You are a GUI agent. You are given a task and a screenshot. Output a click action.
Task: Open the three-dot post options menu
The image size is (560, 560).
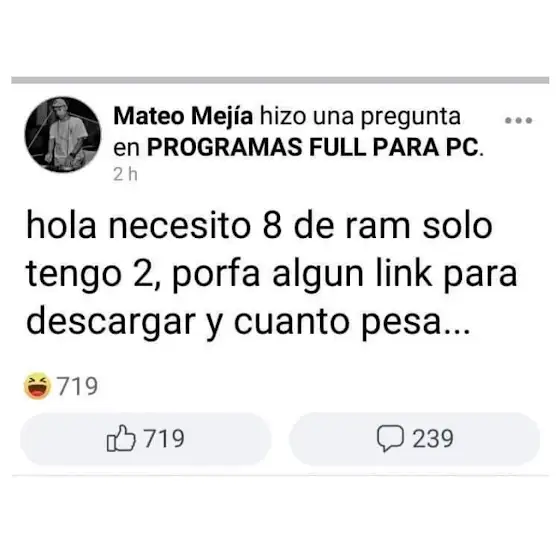pyautogui.click(x=519, y=120)
